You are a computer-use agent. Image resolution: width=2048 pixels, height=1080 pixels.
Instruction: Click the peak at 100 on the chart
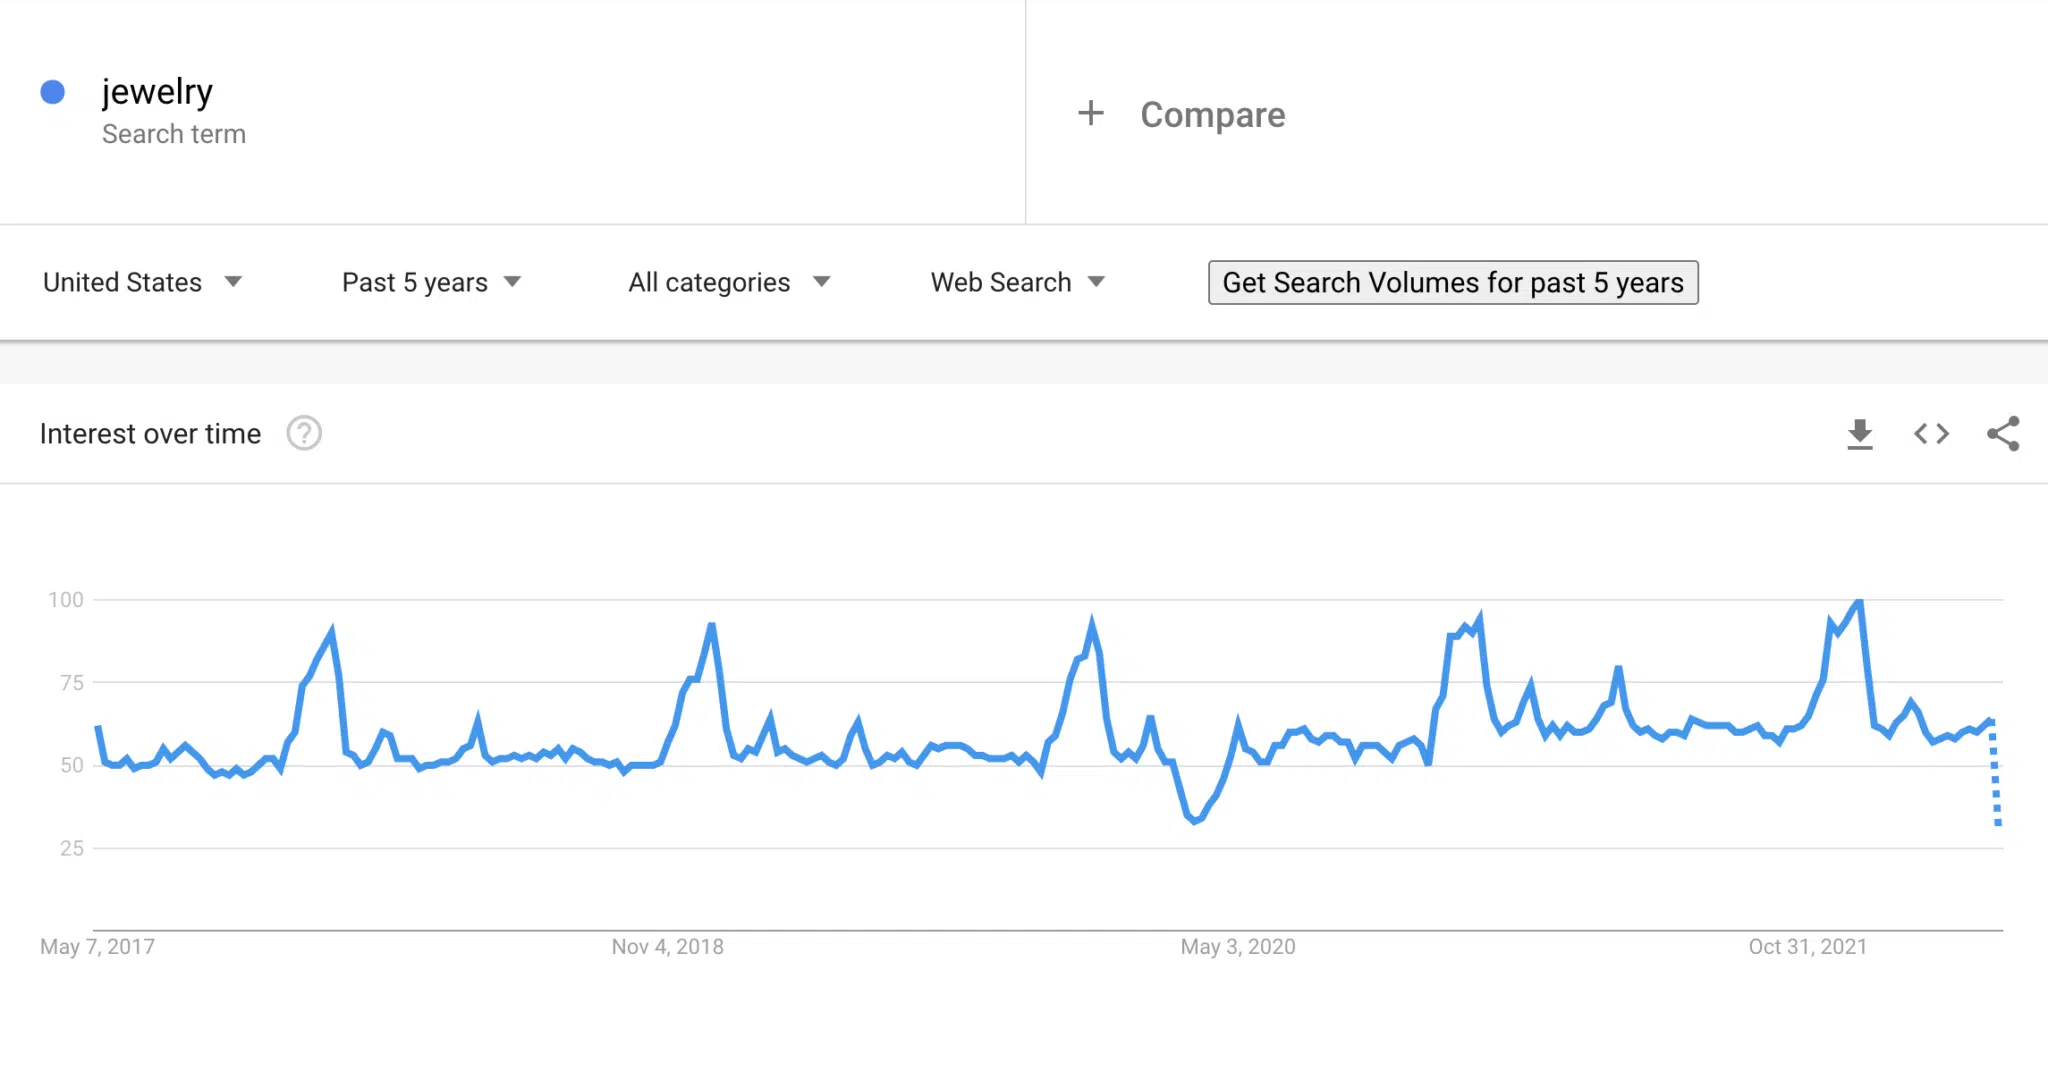[x=1858, y=601]
